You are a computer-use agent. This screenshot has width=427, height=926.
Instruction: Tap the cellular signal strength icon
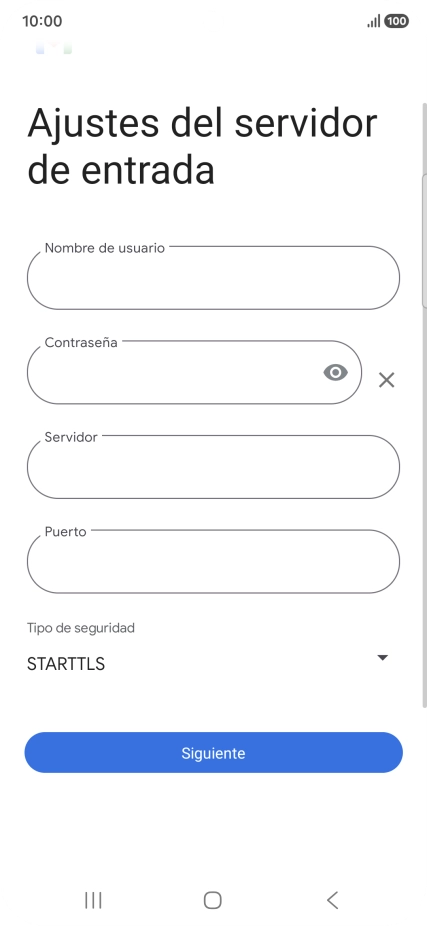373,22
